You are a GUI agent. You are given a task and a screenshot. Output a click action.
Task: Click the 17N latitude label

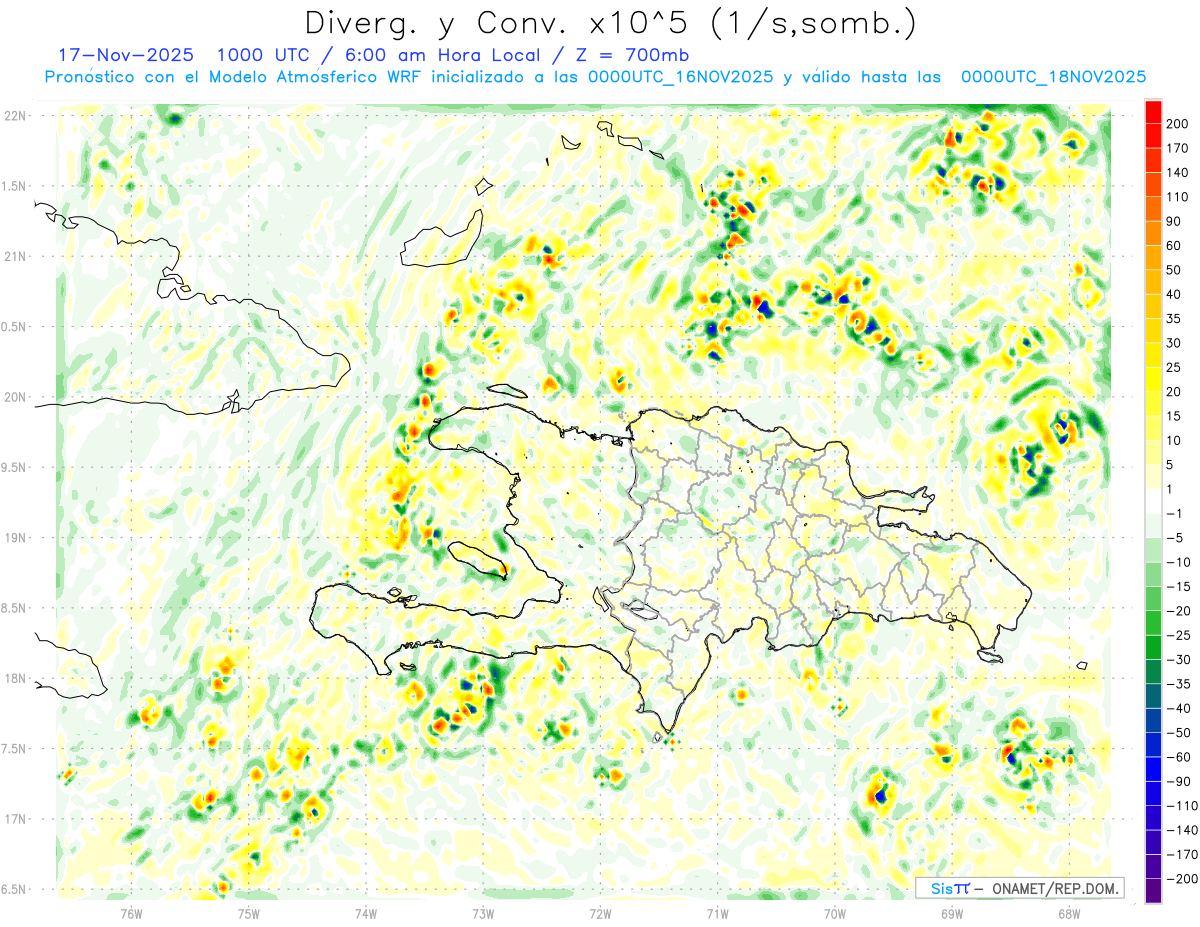click(x=16, y=819)
